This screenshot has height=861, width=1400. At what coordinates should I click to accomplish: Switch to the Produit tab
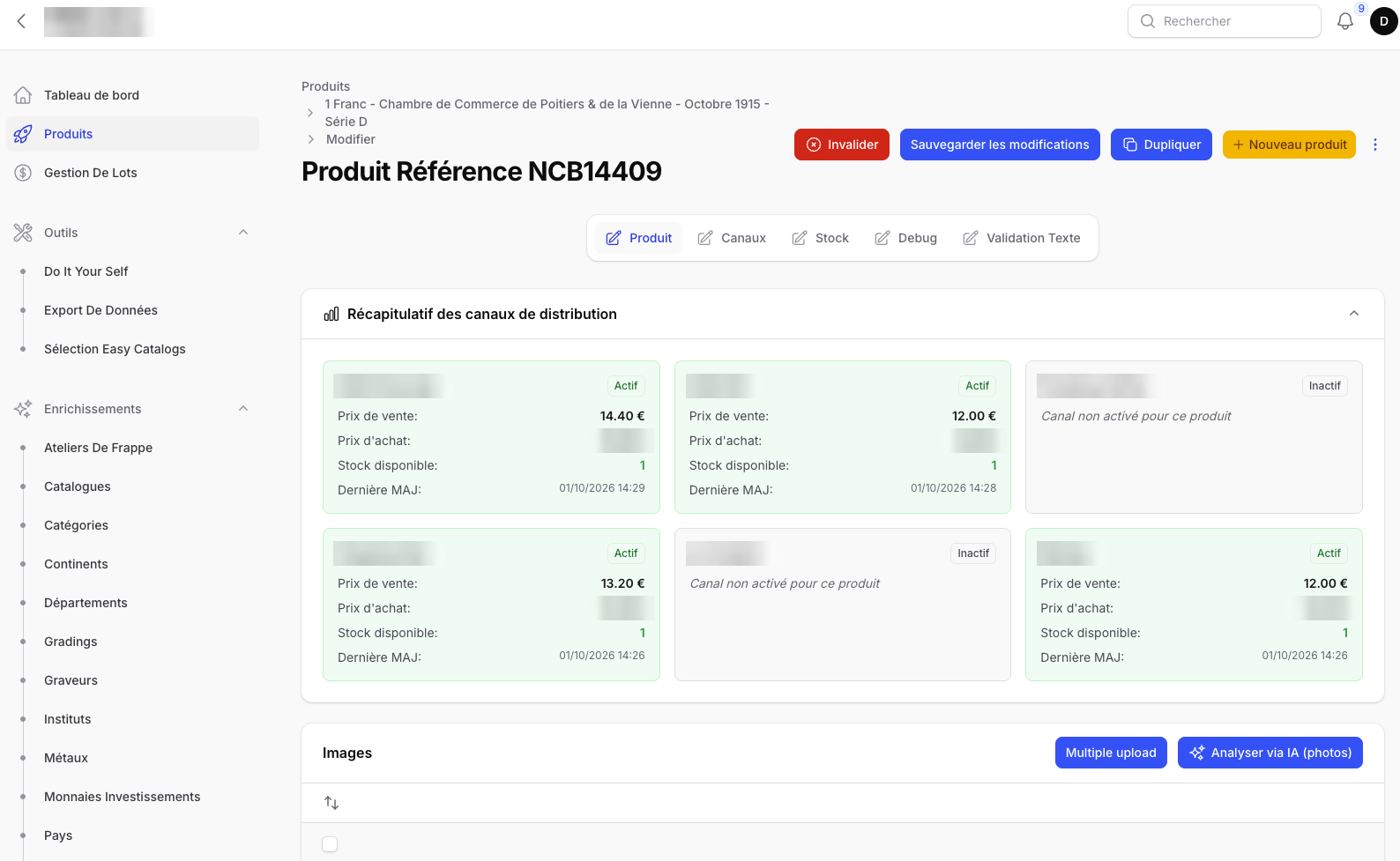(x=638, y=238)
